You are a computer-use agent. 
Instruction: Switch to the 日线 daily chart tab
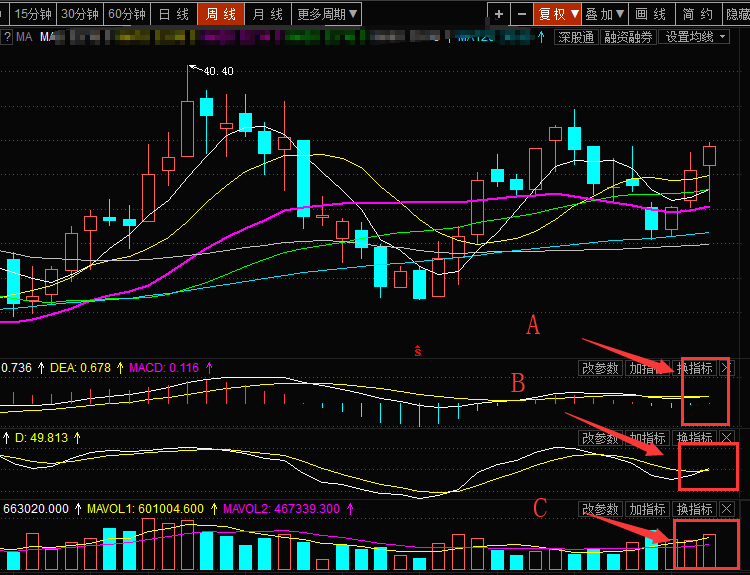[x=173, y=14]
